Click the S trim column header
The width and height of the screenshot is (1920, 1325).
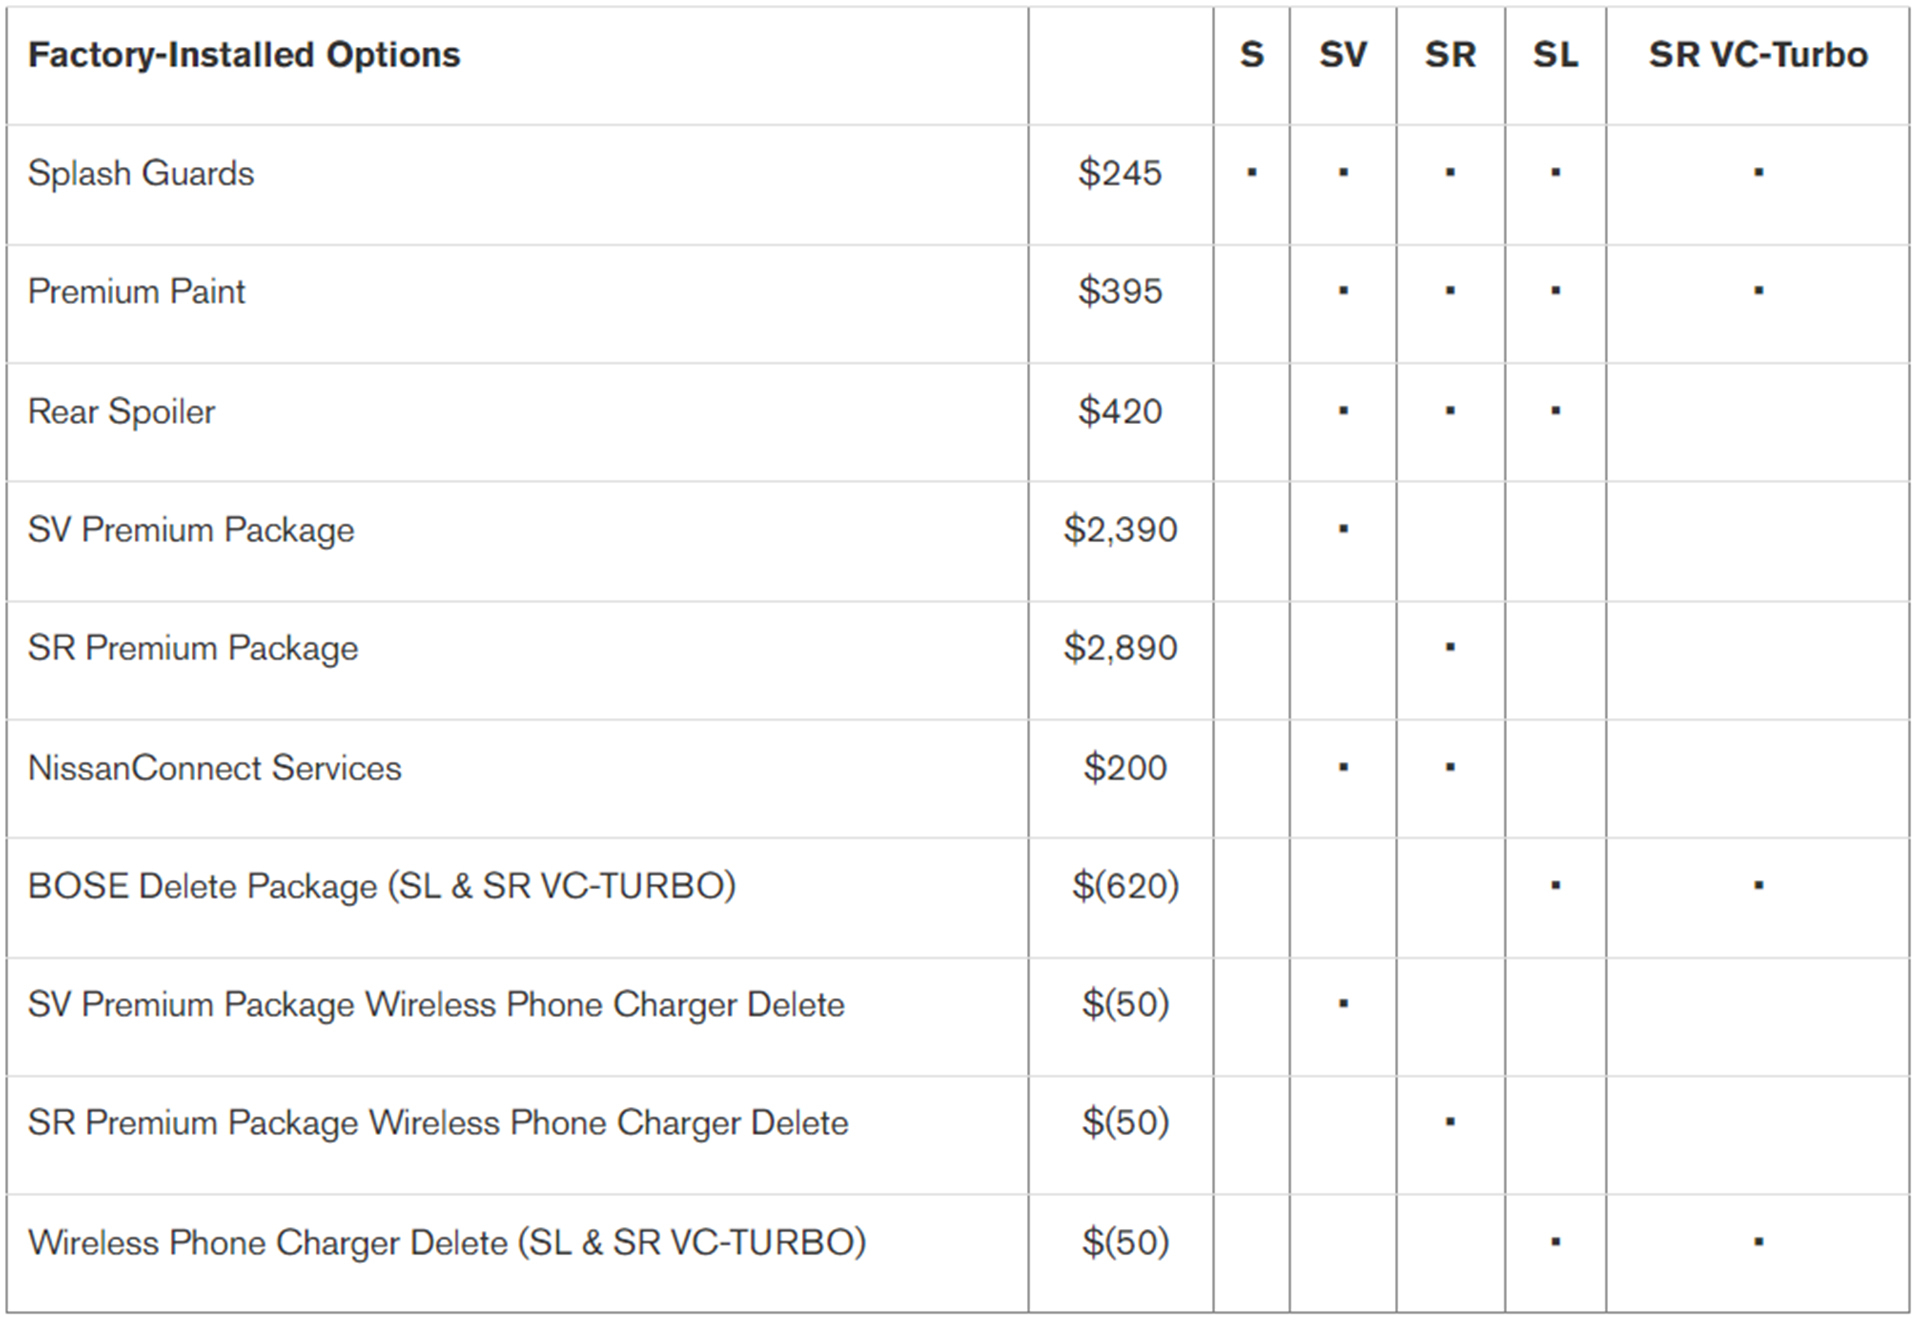pos(1251,55)
